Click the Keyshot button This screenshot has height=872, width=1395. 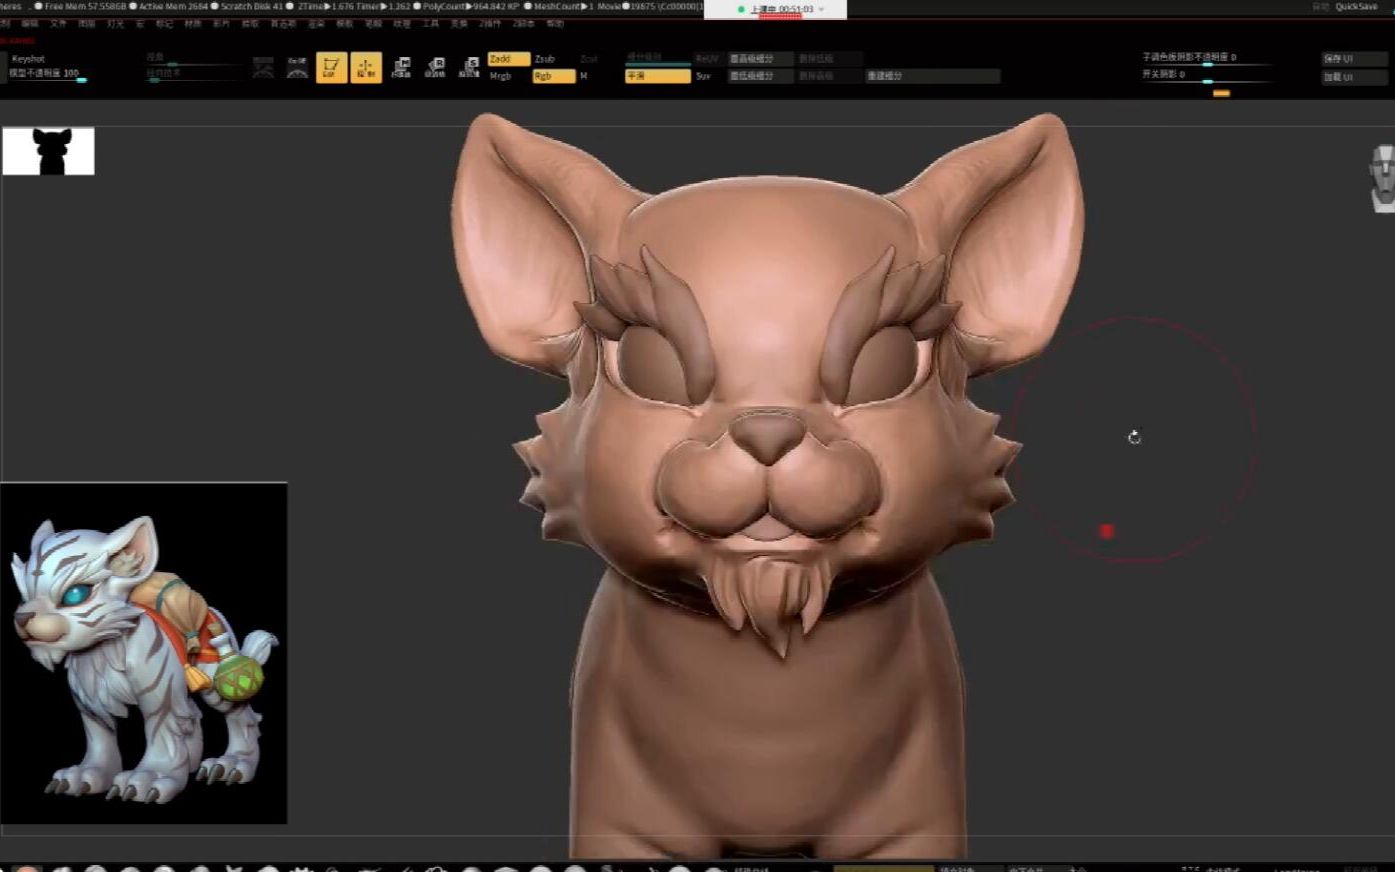pos(28,59)
